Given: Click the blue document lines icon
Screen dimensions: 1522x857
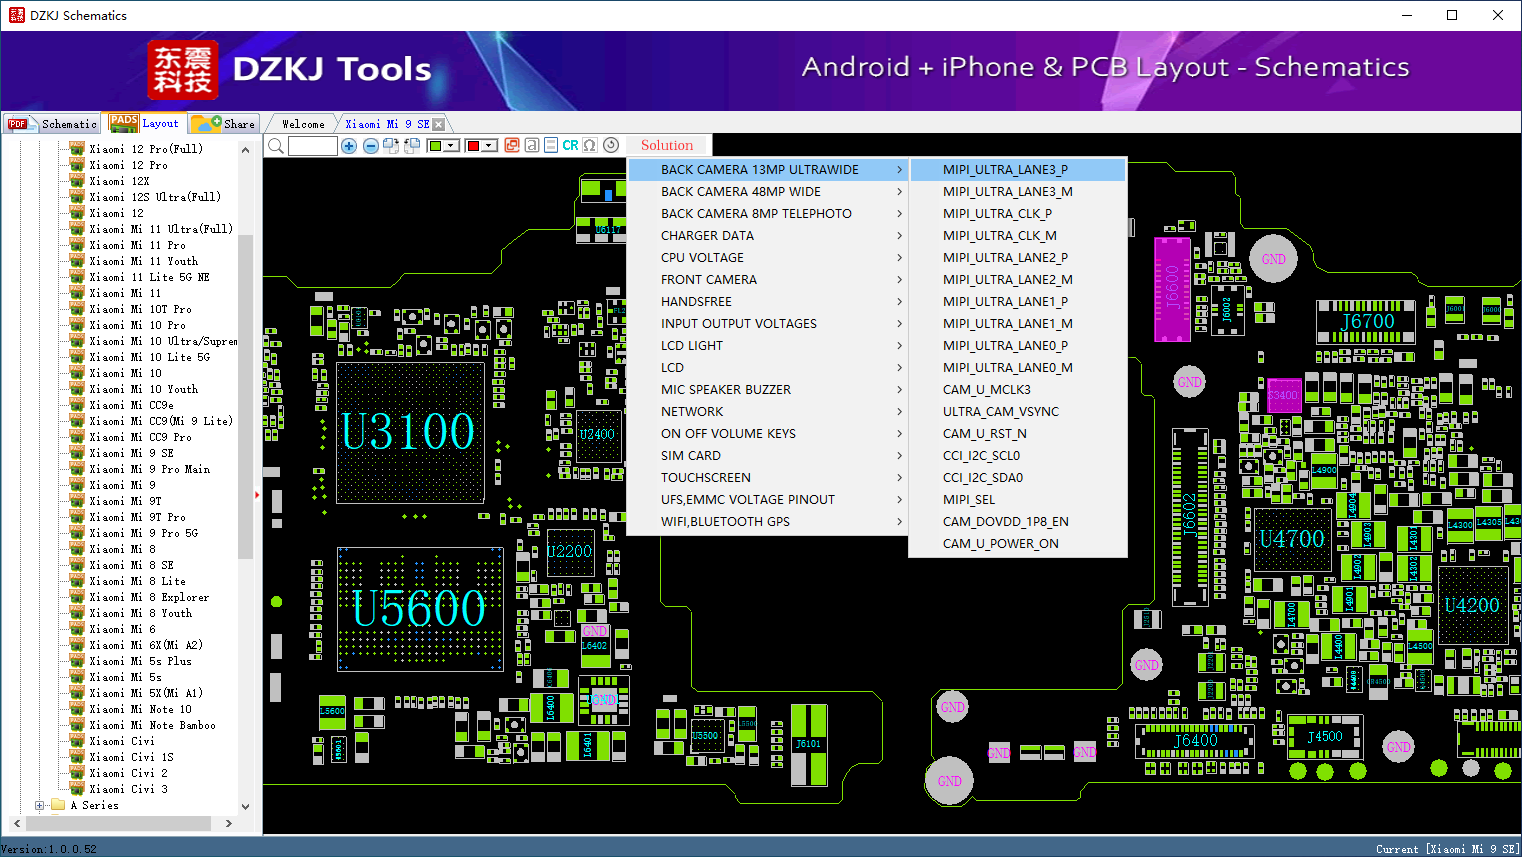Looking at the screenshot, I should tap(551, 145).
